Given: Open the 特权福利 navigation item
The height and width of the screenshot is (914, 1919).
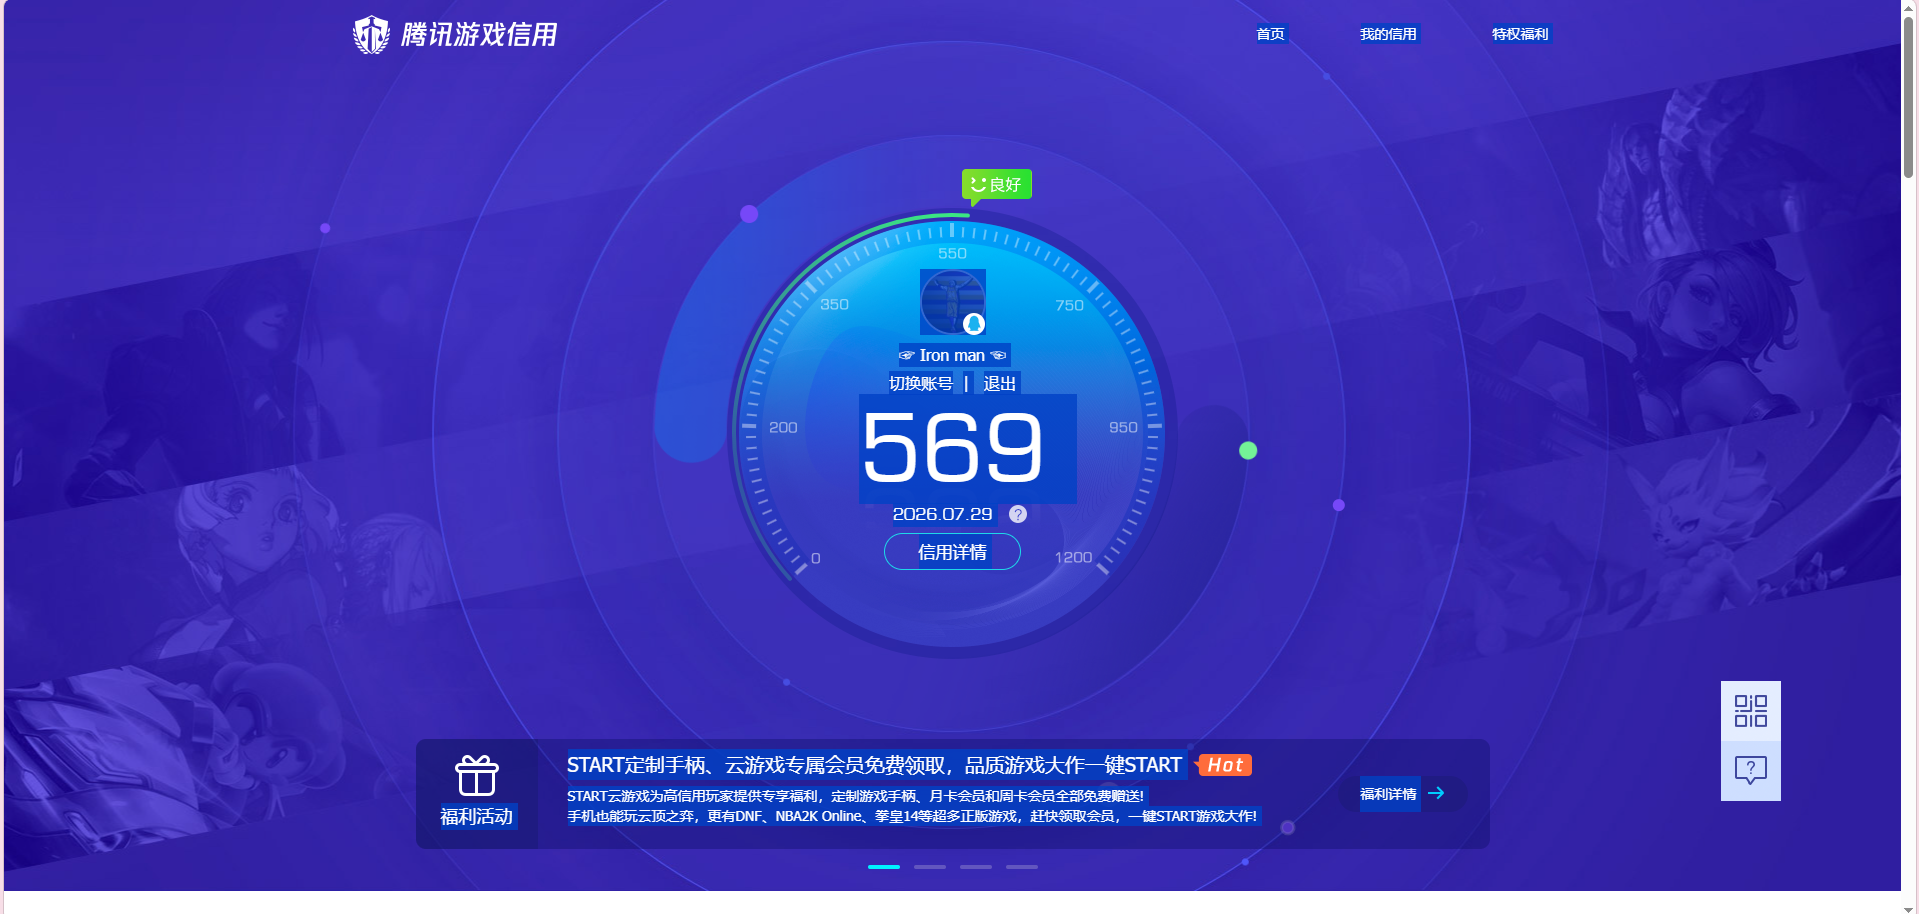Looking at the screenshot, I should pyautogui.click(x=1520, y=34).
